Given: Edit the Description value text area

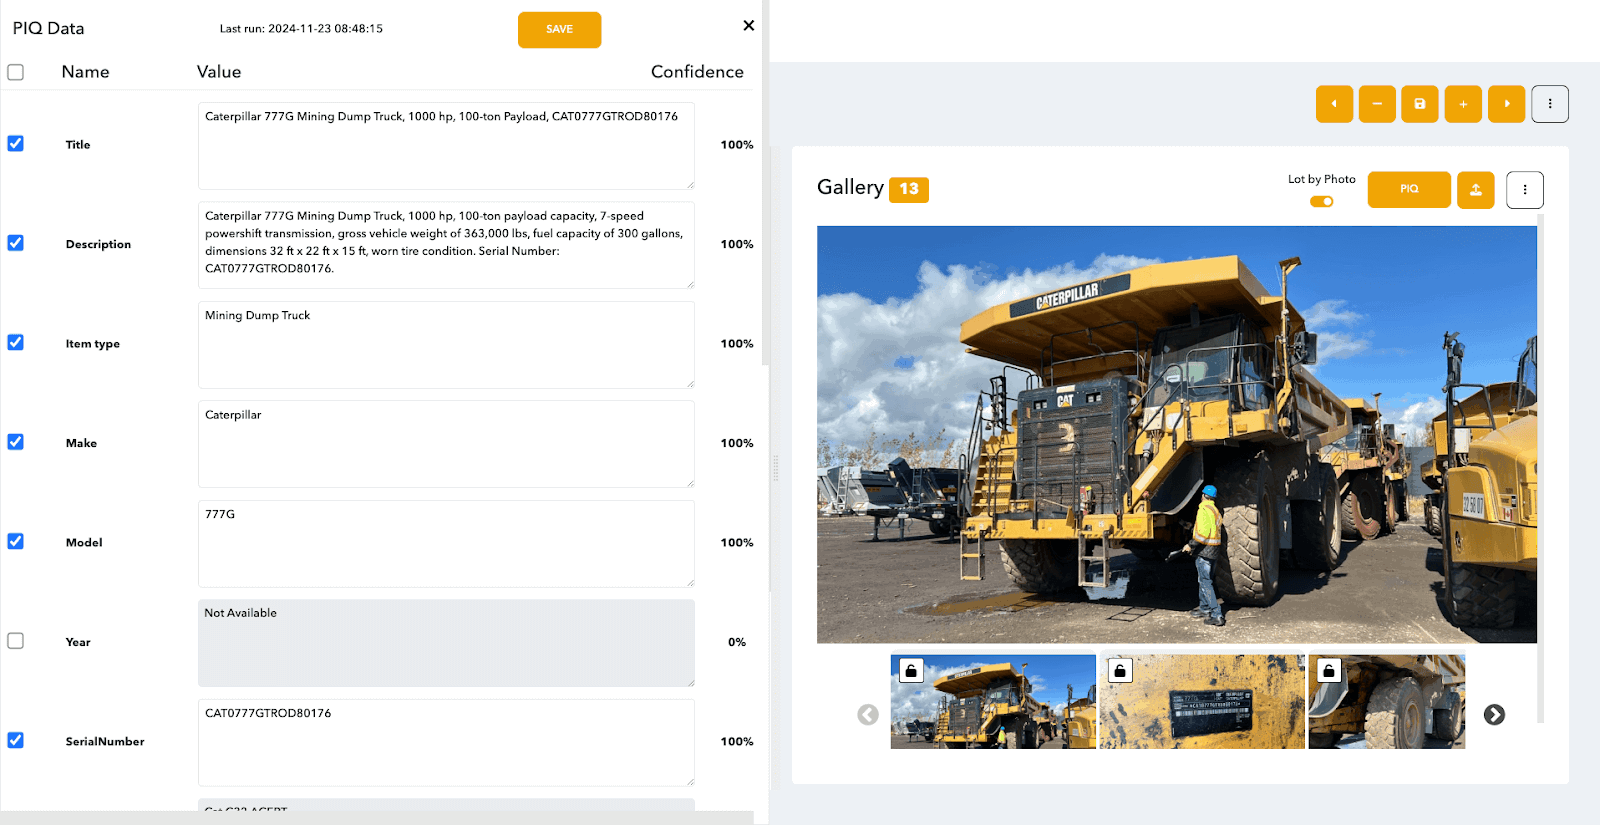Looking at the screenshot, I should click(x=446, y=245).
